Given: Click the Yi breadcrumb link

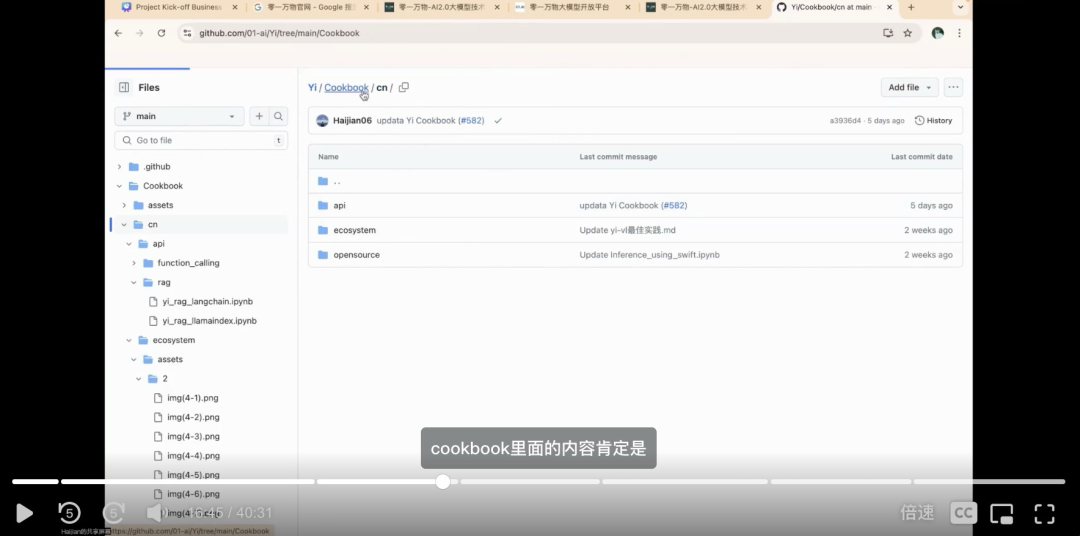Looking at the screenshot, I should click(312, 87).
